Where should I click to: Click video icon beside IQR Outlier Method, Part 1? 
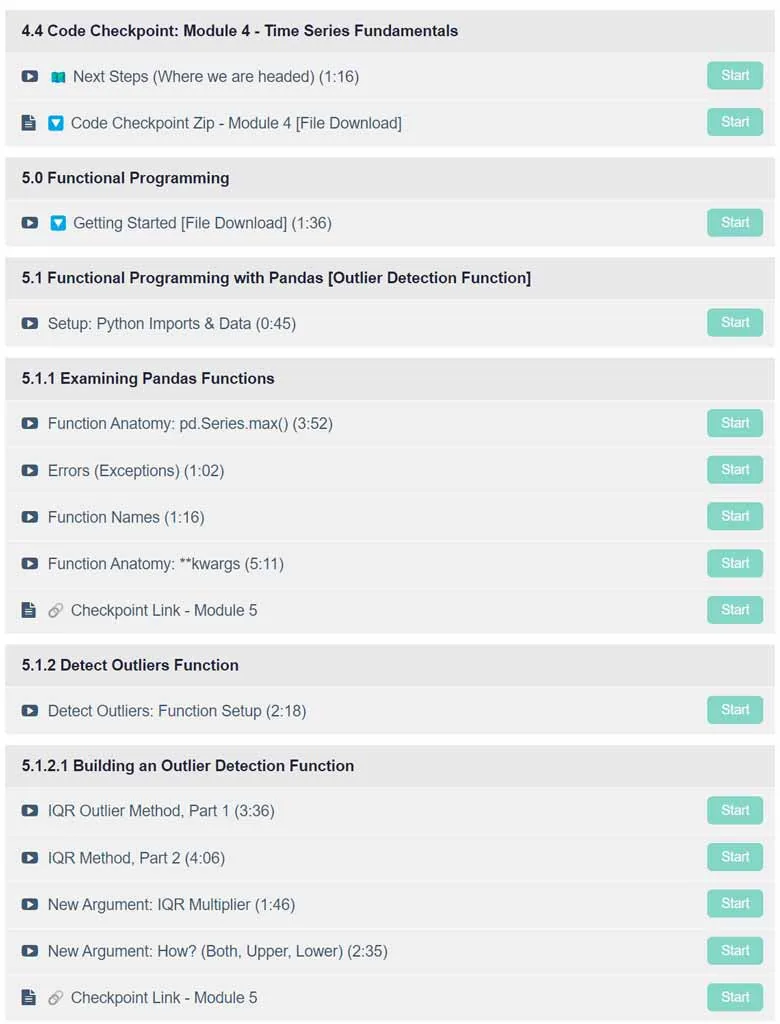click(x=29, y=811)
